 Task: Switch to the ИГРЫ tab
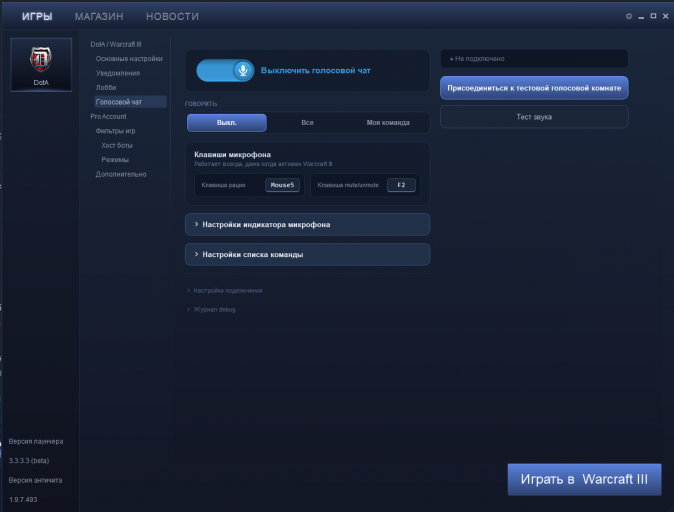[x=37, y=16]
